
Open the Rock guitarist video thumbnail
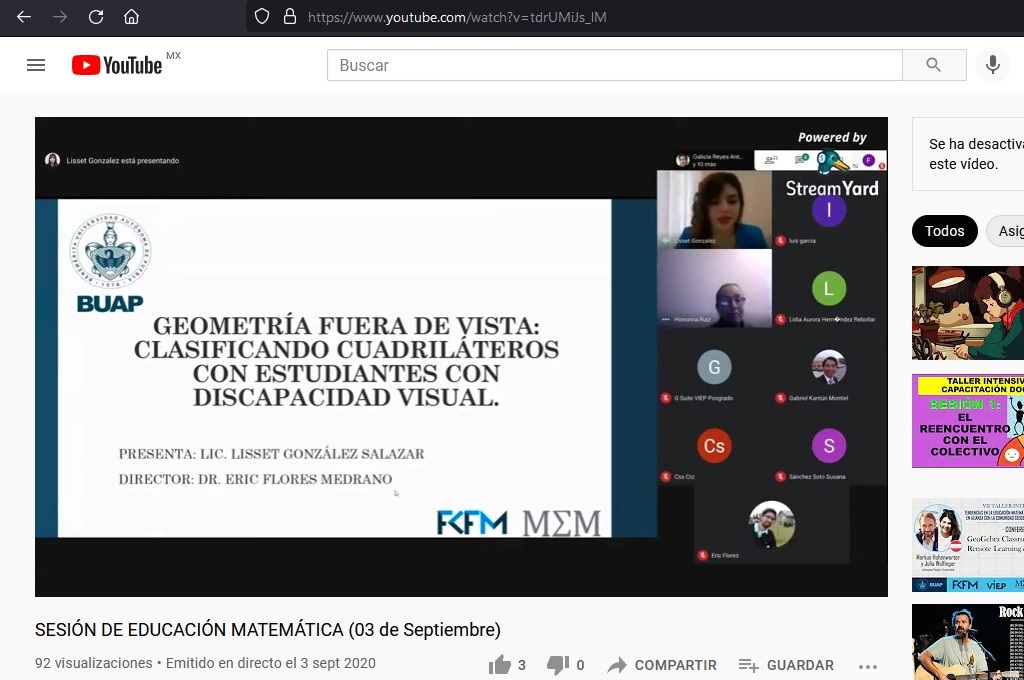[x=968, y=642]
